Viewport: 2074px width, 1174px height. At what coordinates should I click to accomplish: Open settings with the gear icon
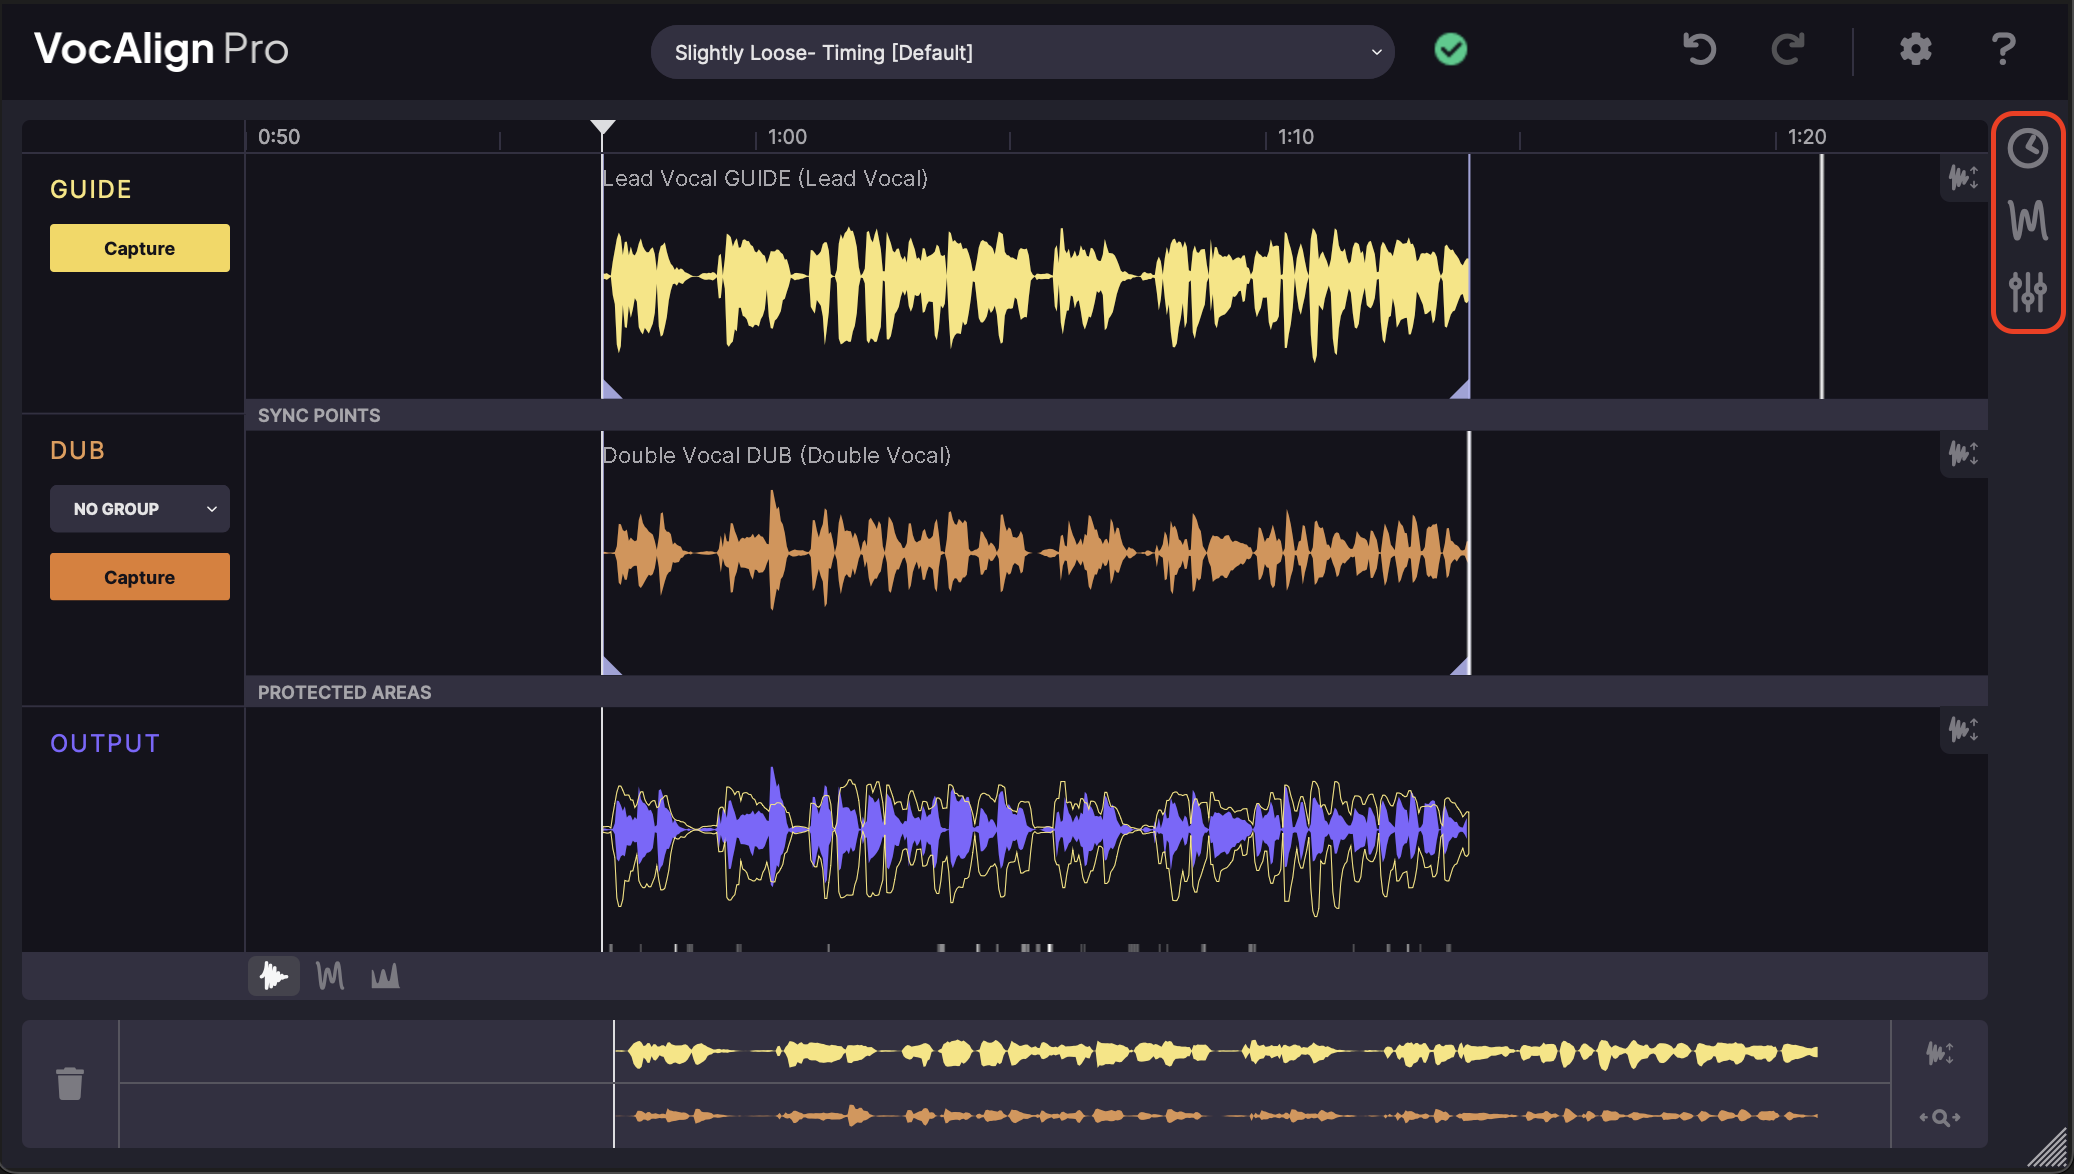click(1915, 49)
